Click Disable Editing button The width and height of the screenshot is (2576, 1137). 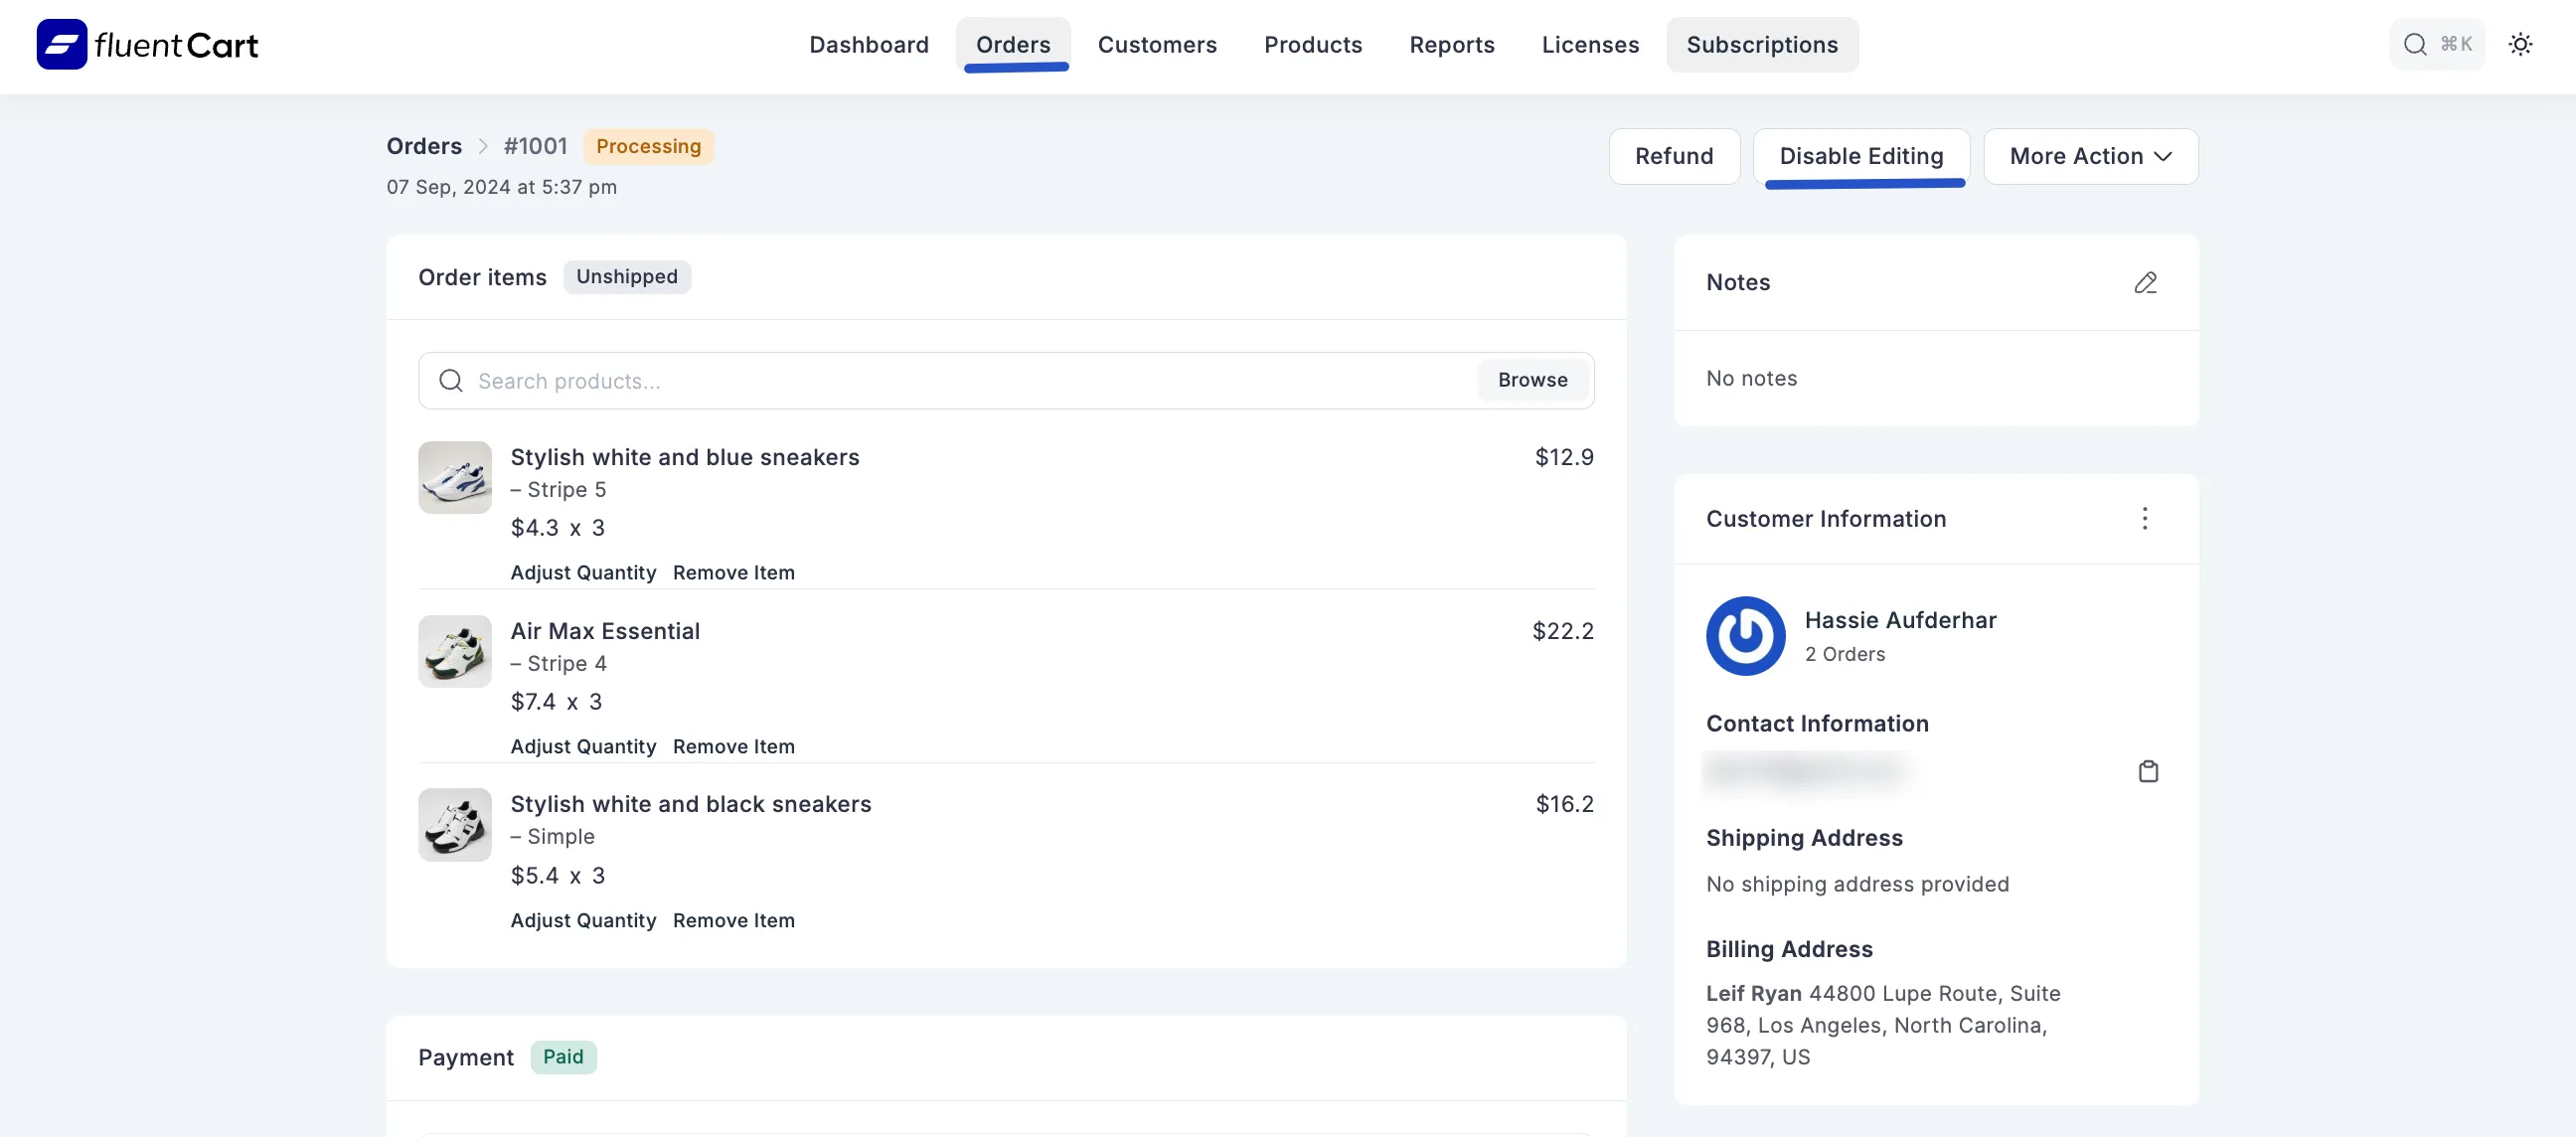1860,157
